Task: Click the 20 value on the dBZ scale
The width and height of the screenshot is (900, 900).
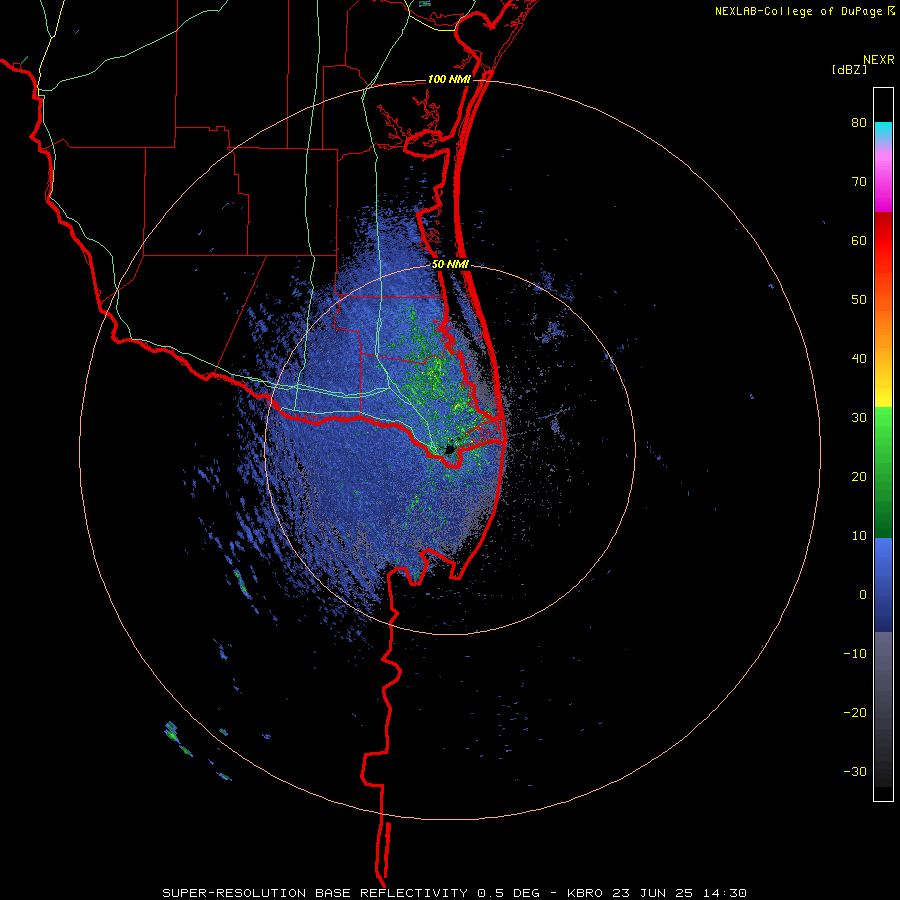Action: point(859,477)
